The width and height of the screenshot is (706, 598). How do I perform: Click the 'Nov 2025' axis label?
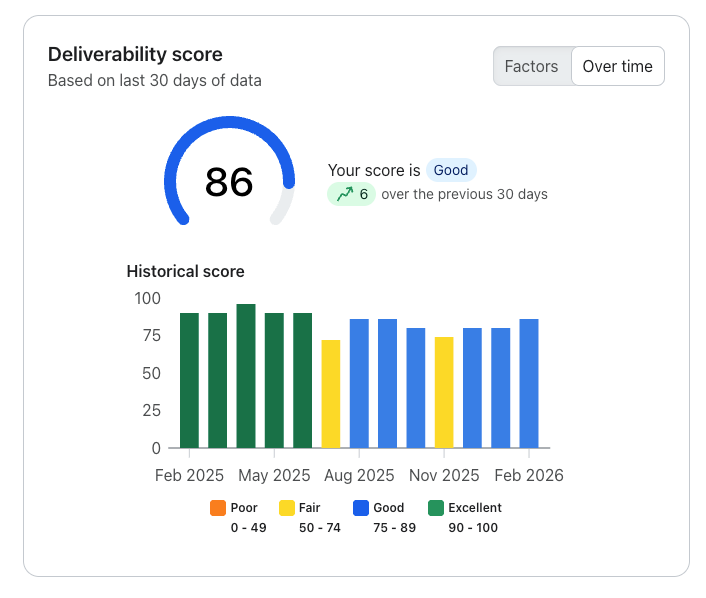[444, 476]
